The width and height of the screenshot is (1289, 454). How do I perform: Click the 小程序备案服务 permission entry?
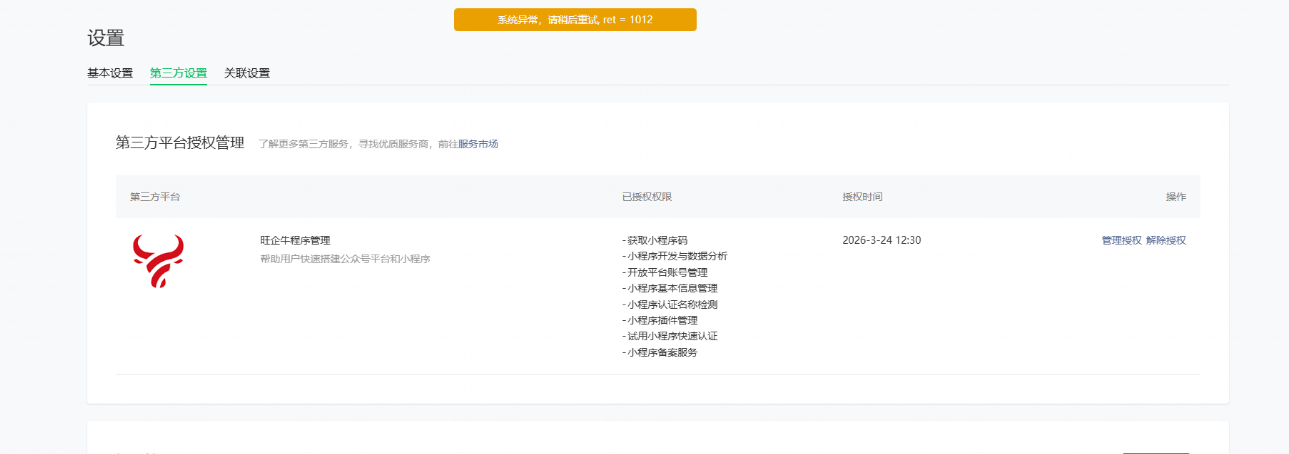[660, 352]
